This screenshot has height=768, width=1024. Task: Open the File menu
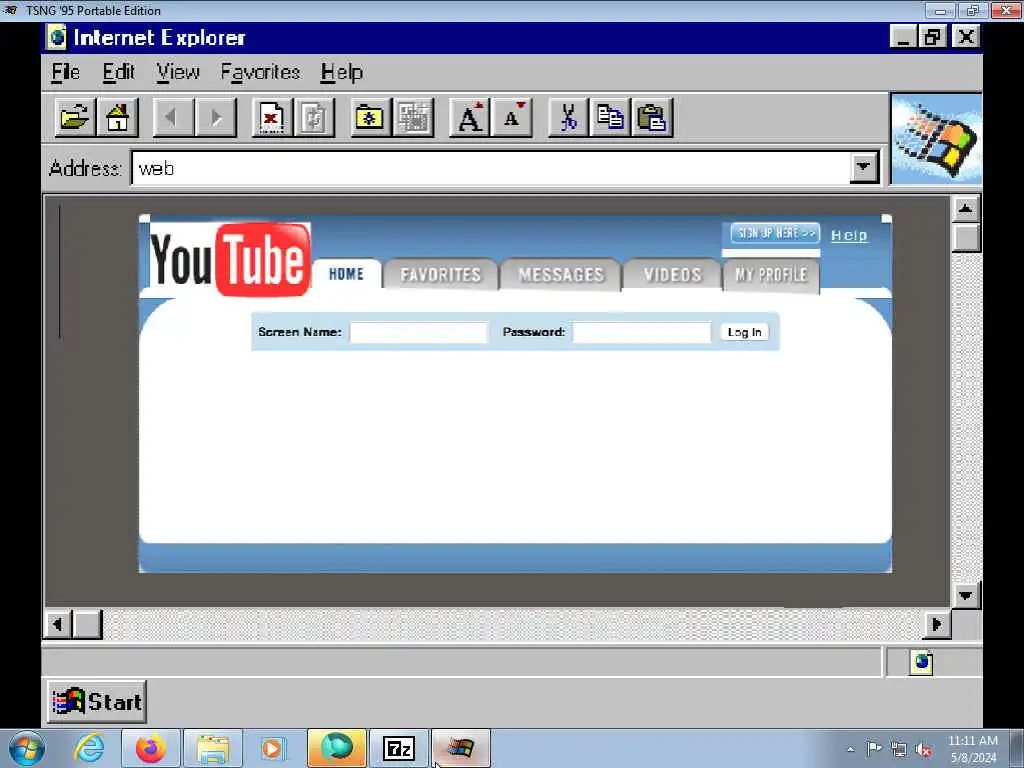[x=65, y=72]
